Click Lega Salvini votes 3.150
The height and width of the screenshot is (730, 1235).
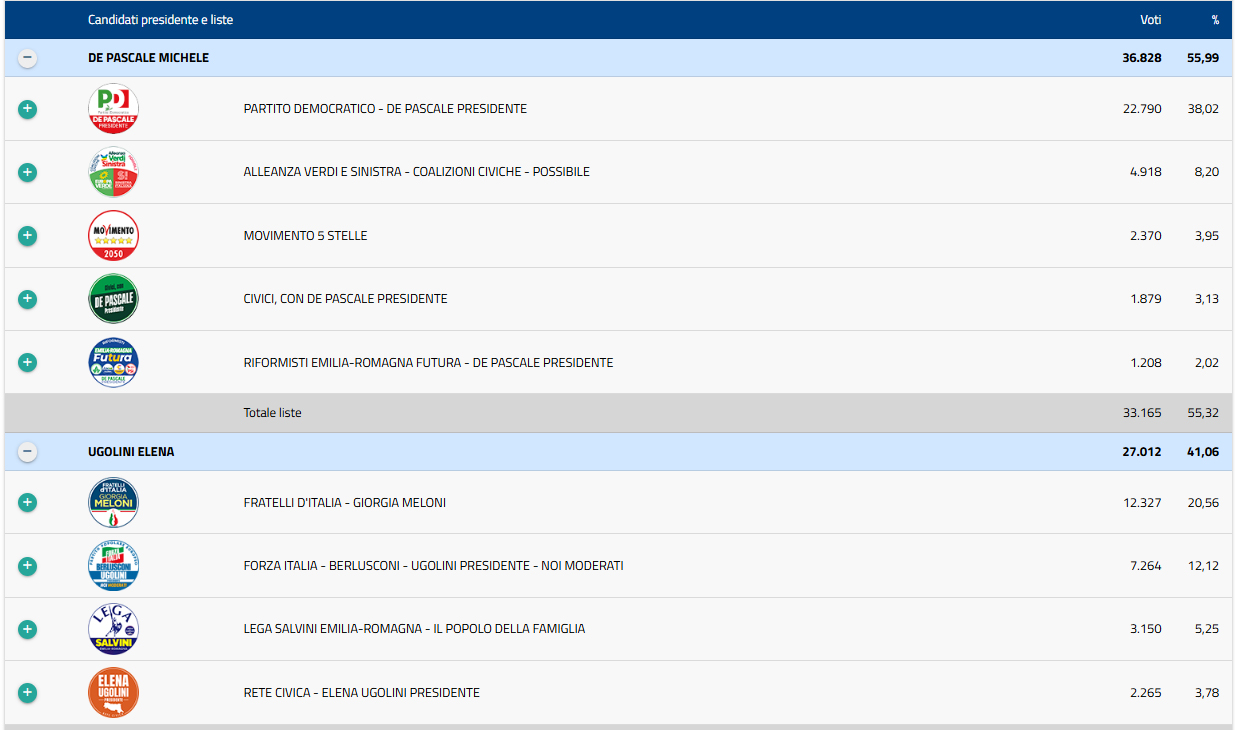(x=1146, y=630)
